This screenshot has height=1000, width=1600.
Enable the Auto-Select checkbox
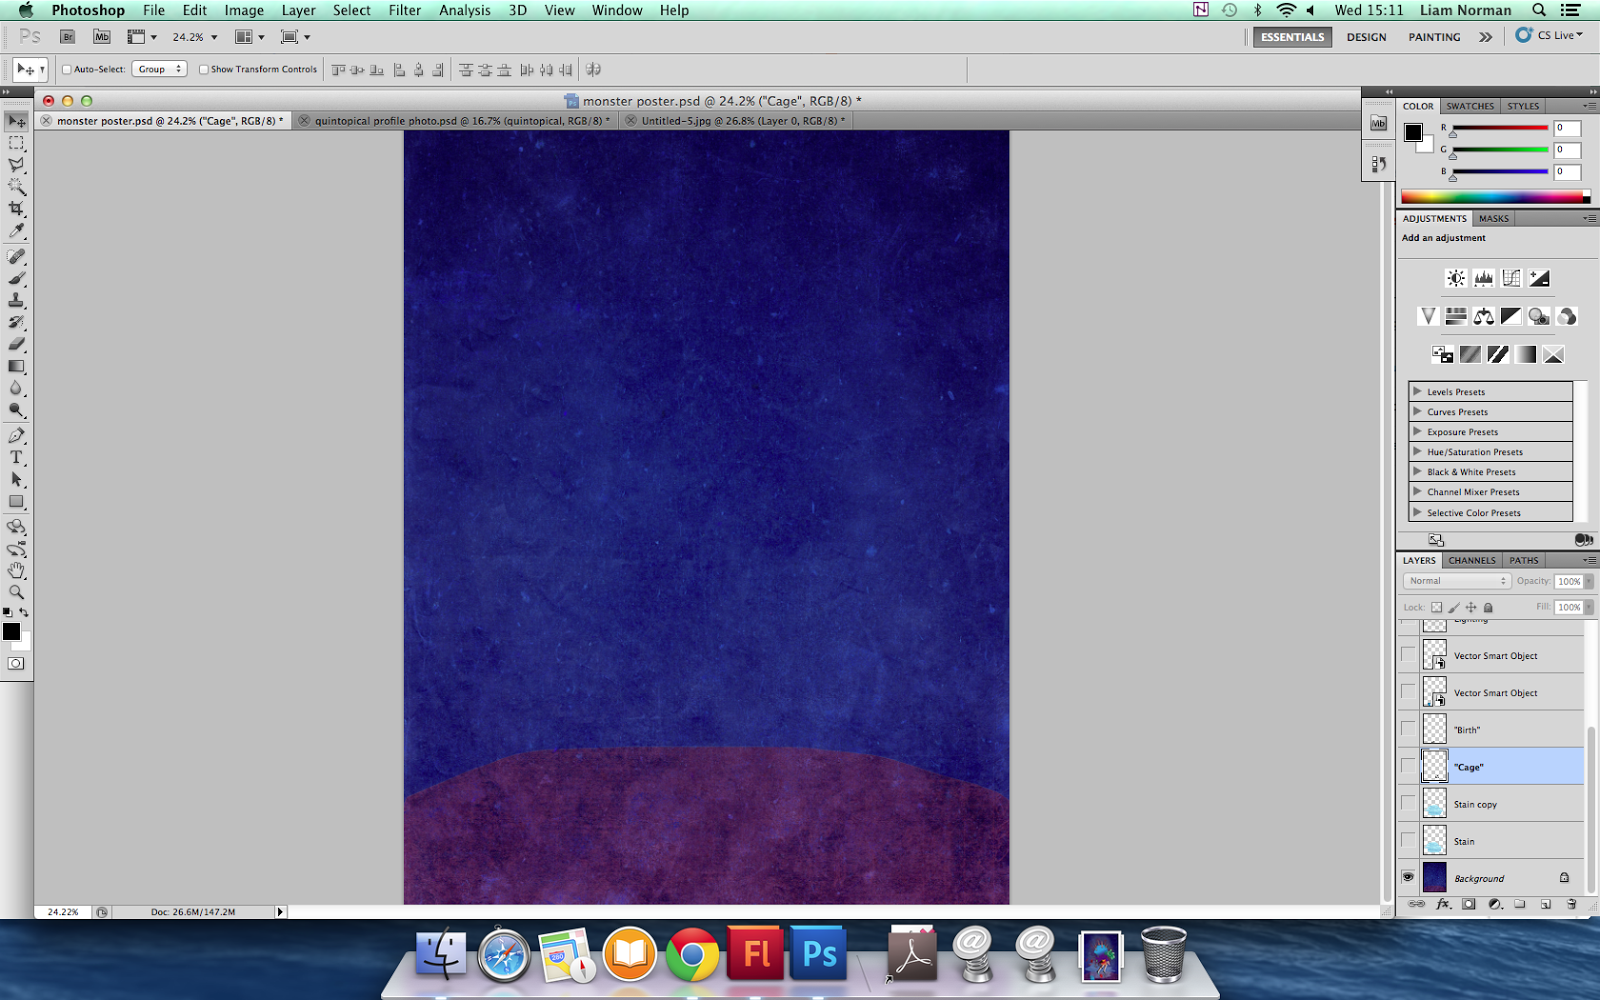point(67,70)
